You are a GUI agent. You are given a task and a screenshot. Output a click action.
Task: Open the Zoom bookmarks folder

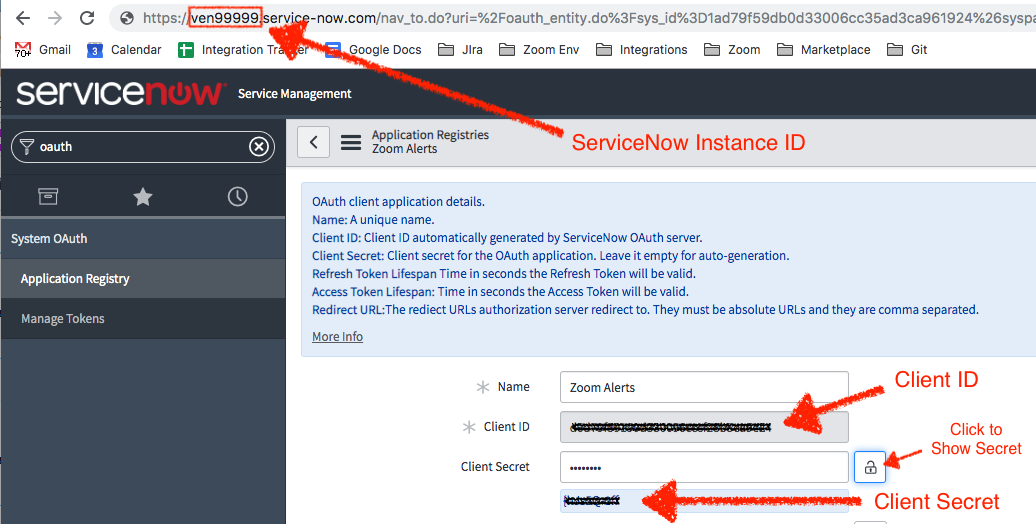point(732,50)
